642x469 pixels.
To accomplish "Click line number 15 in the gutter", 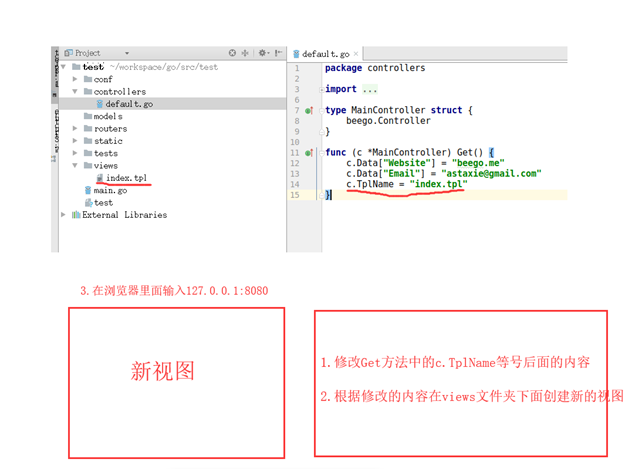I will pos(295,195).
